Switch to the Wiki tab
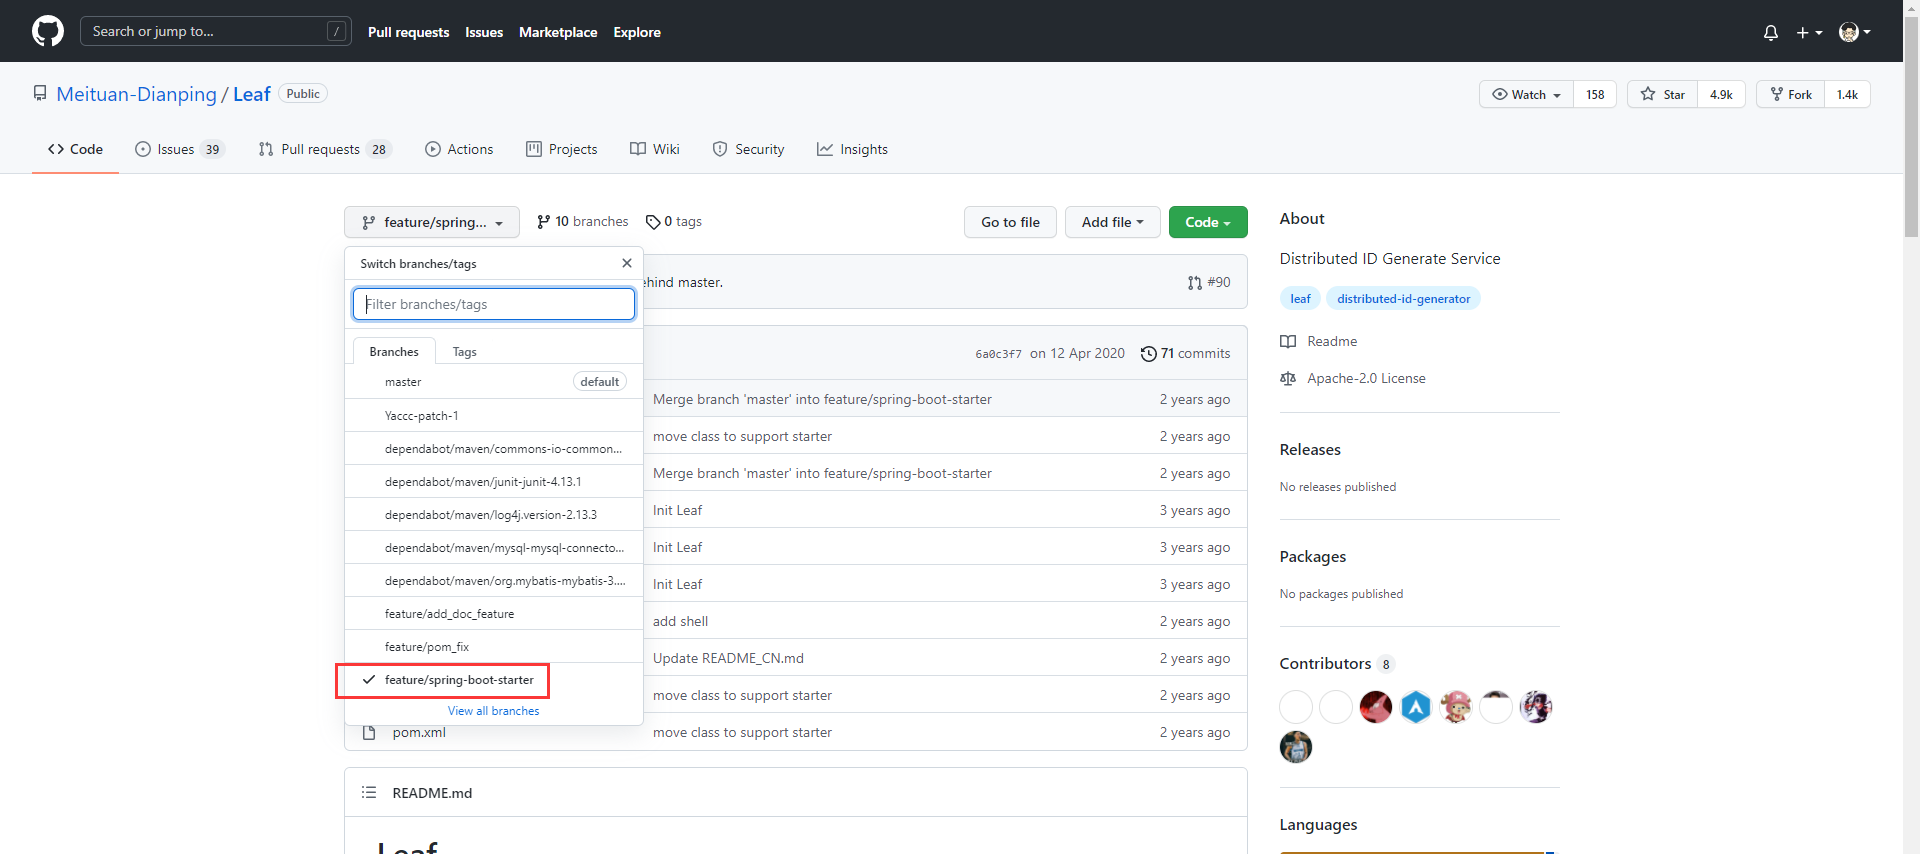The width and height of the screenshot is (1920, 854). tap(655, 149)
